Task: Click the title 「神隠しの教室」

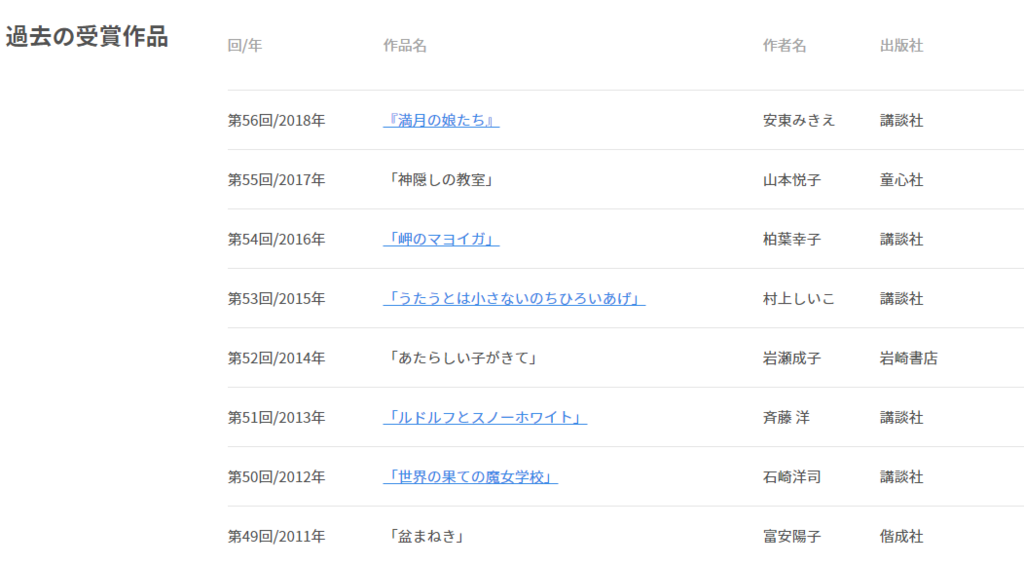Action: [441, 180]
